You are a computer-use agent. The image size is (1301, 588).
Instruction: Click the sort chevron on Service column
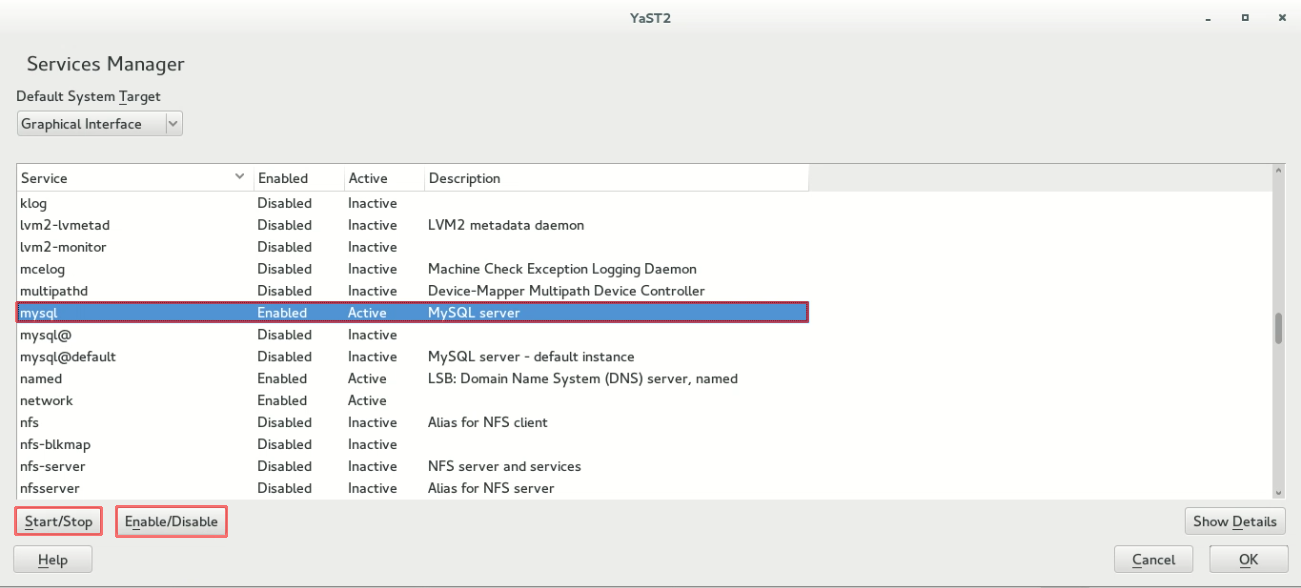239,176
